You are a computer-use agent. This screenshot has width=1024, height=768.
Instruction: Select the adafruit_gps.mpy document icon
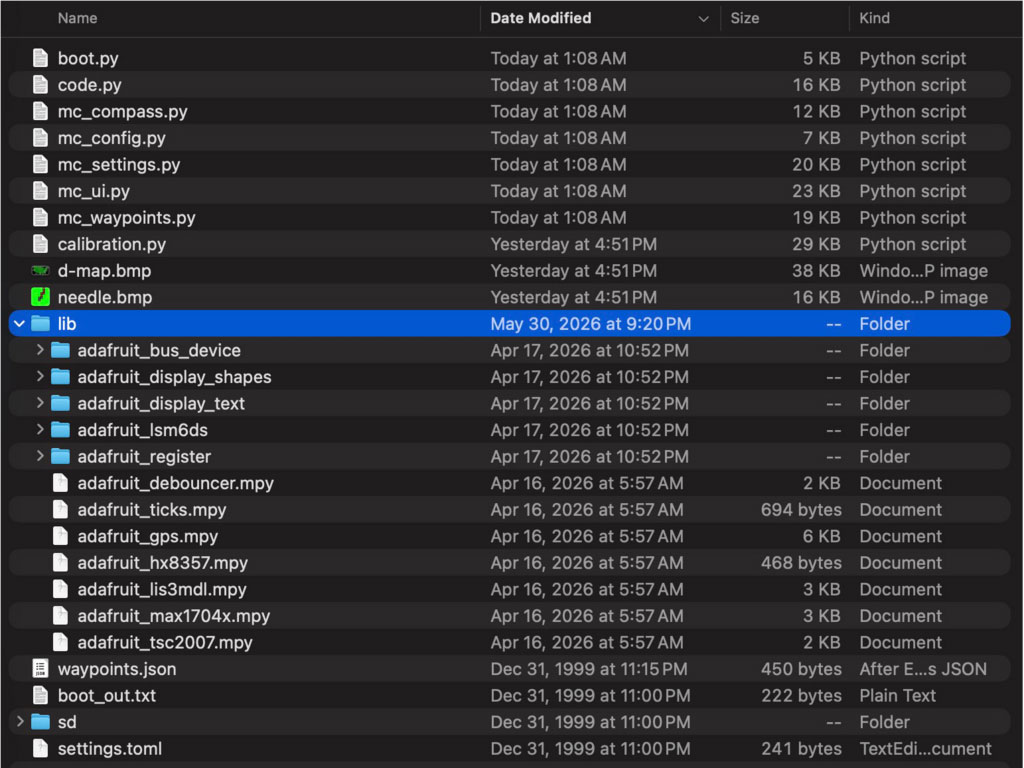[x=60, y=536]
